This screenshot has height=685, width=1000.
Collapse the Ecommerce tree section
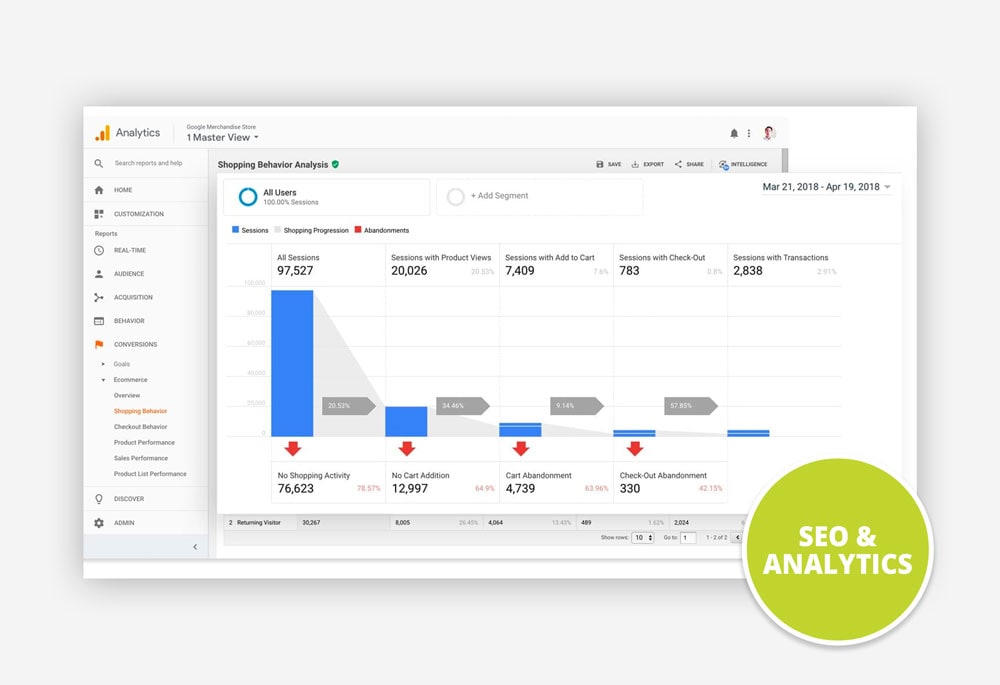(x=103, y=380)
